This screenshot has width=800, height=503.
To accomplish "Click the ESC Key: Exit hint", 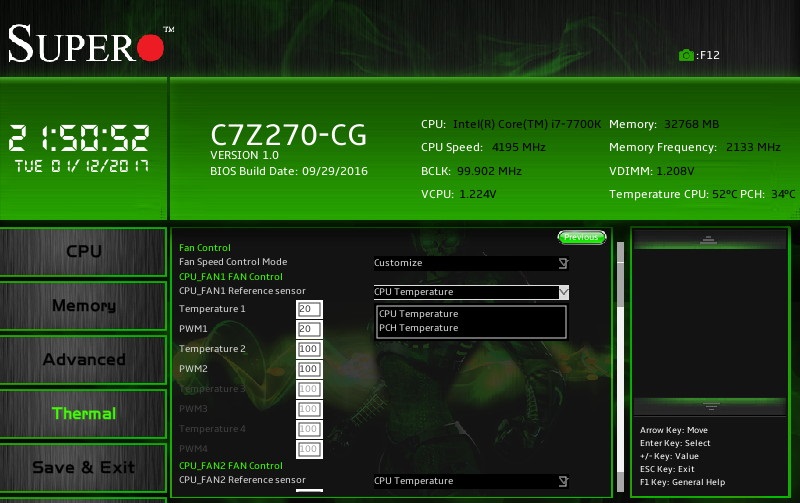I will coord(667,469).
